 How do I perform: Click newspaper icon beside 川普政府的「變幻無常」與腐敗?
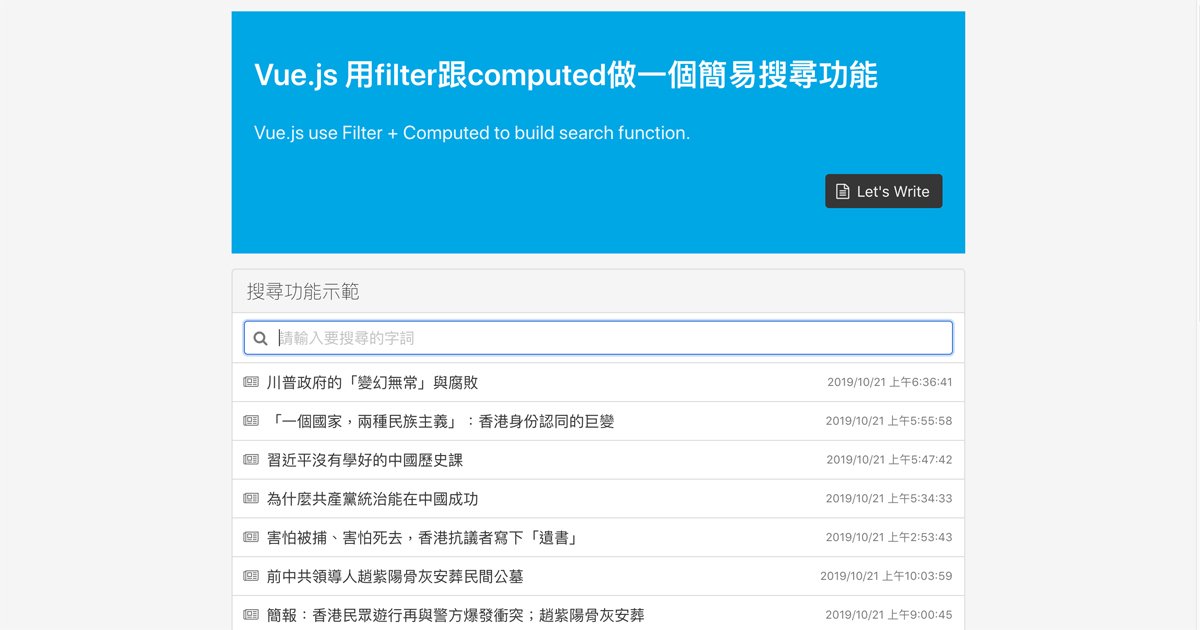pyautogui.click(x=251, y=382)
